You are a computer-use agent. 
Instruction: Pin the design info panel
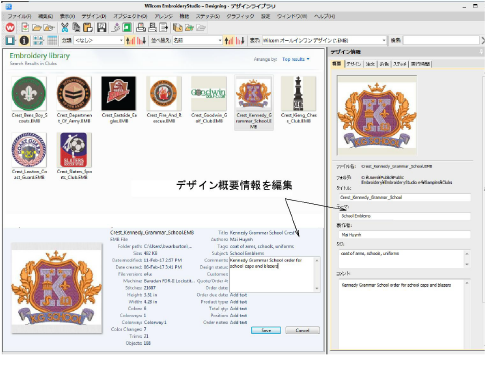pyautogui.click(x=481, y=52)
